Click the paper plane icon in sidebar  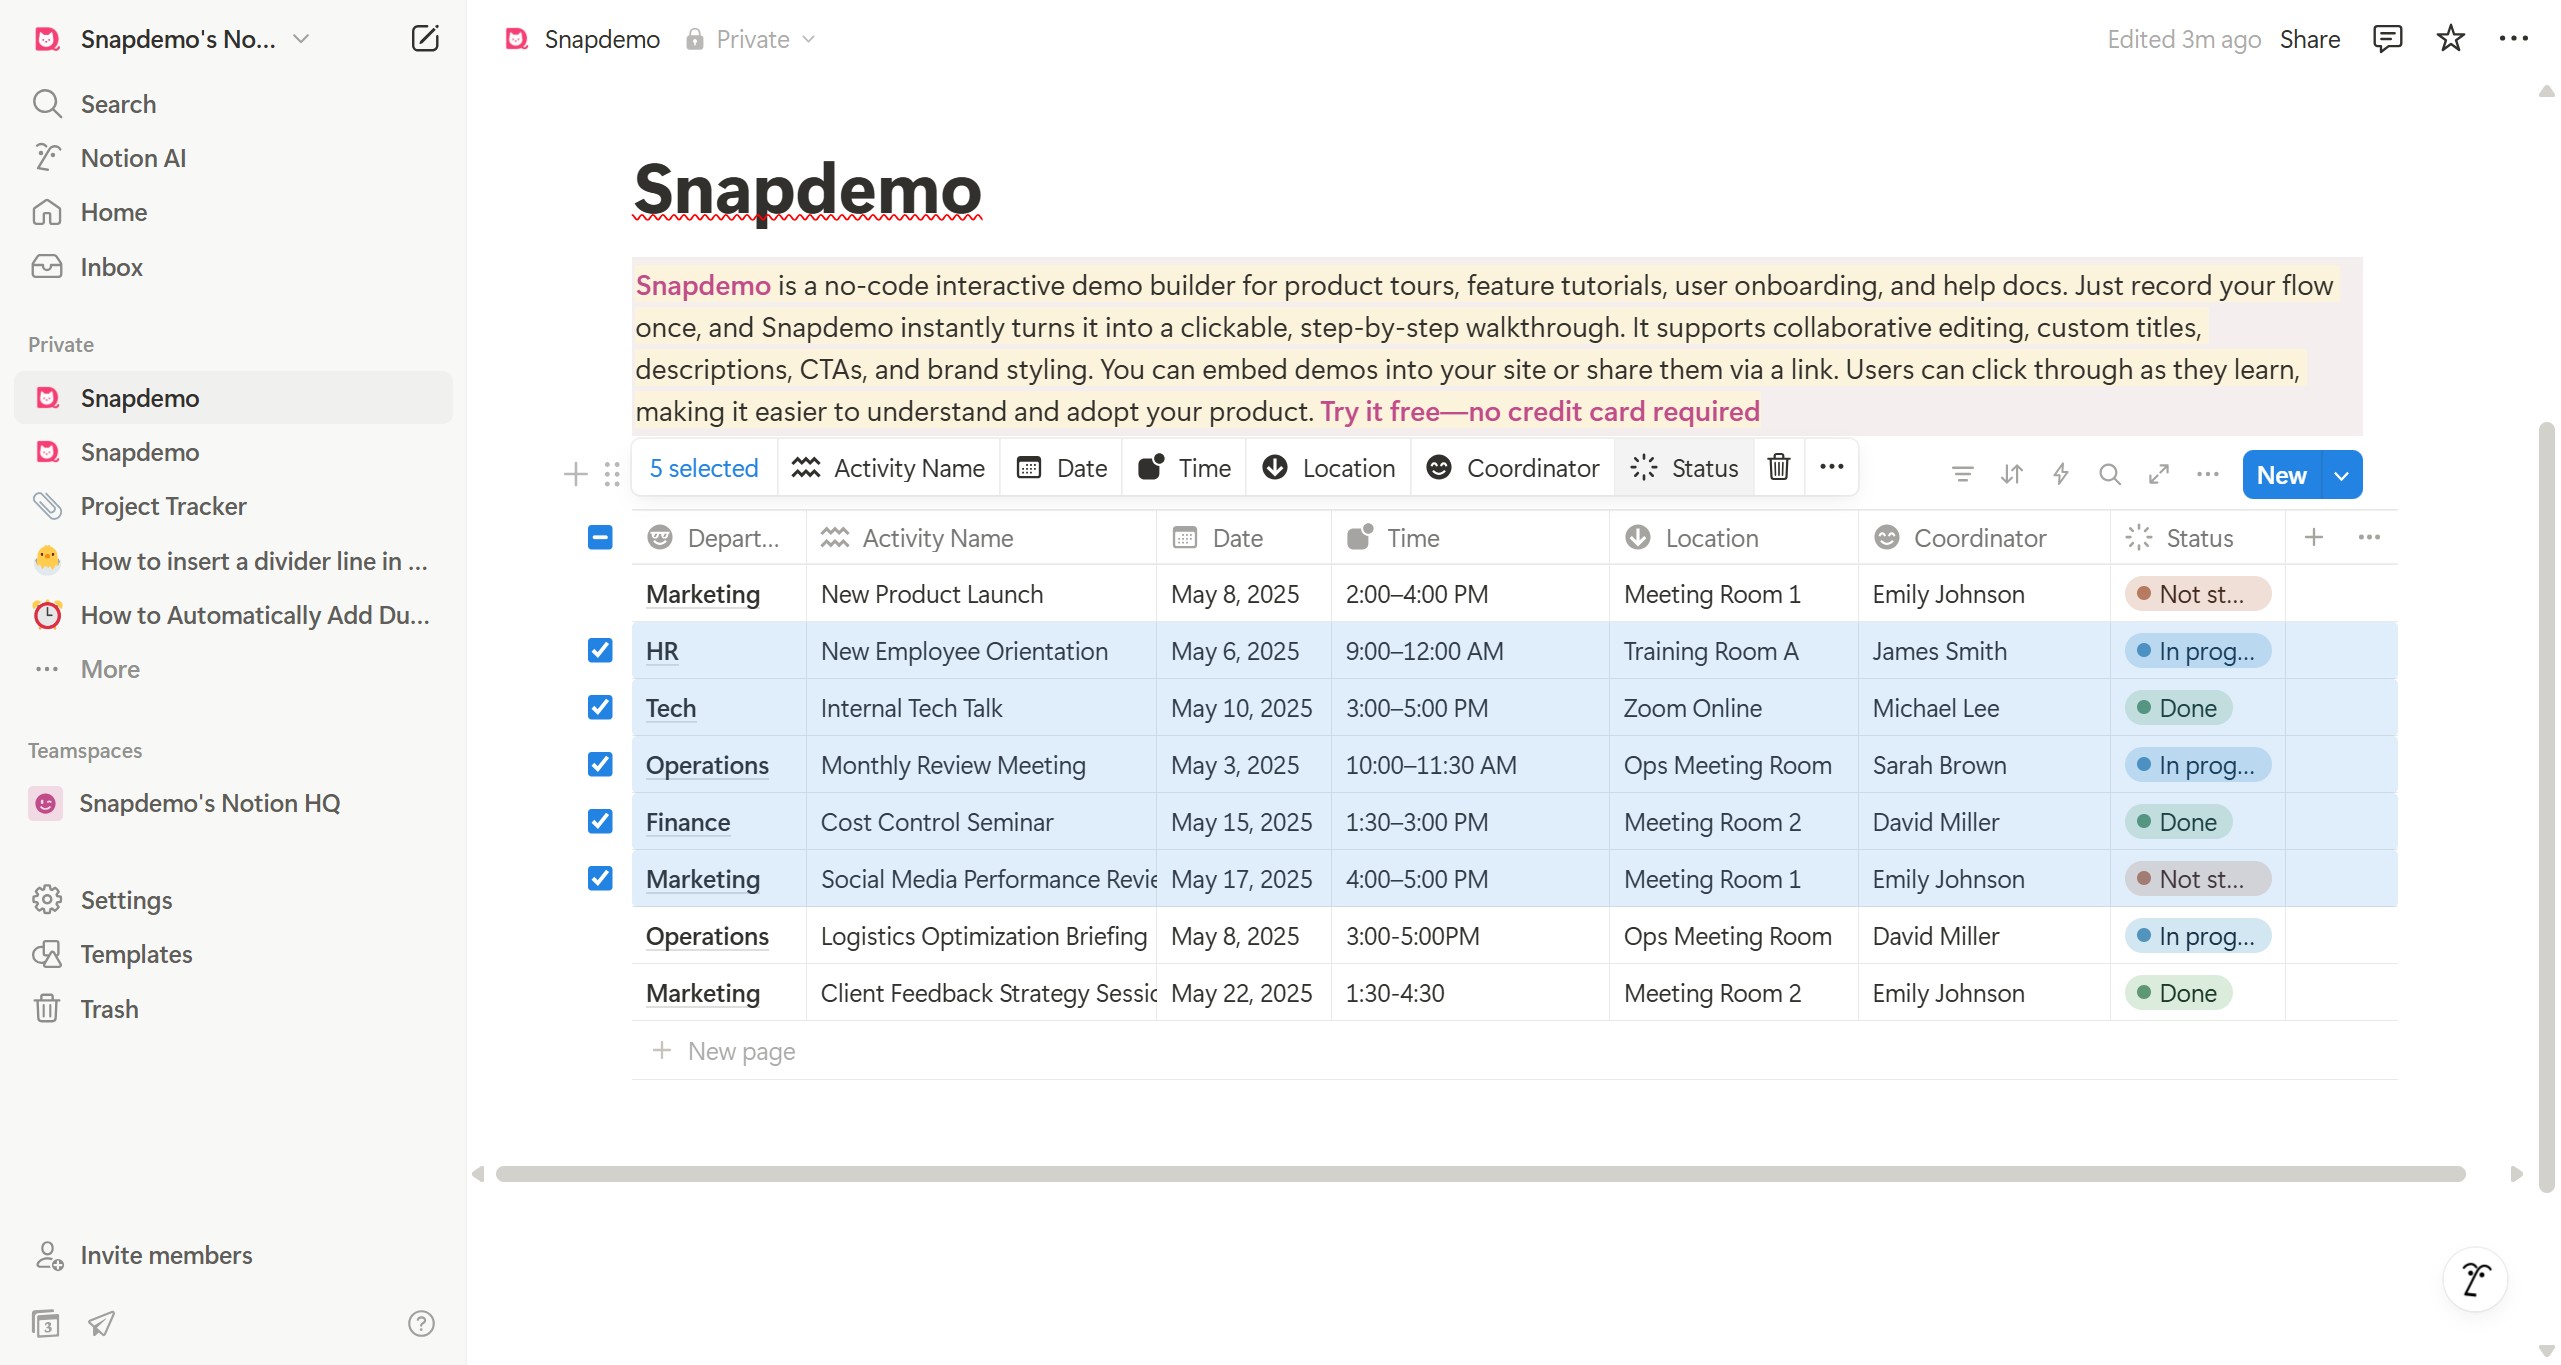pyautogui.click(x=101, y=1323)
